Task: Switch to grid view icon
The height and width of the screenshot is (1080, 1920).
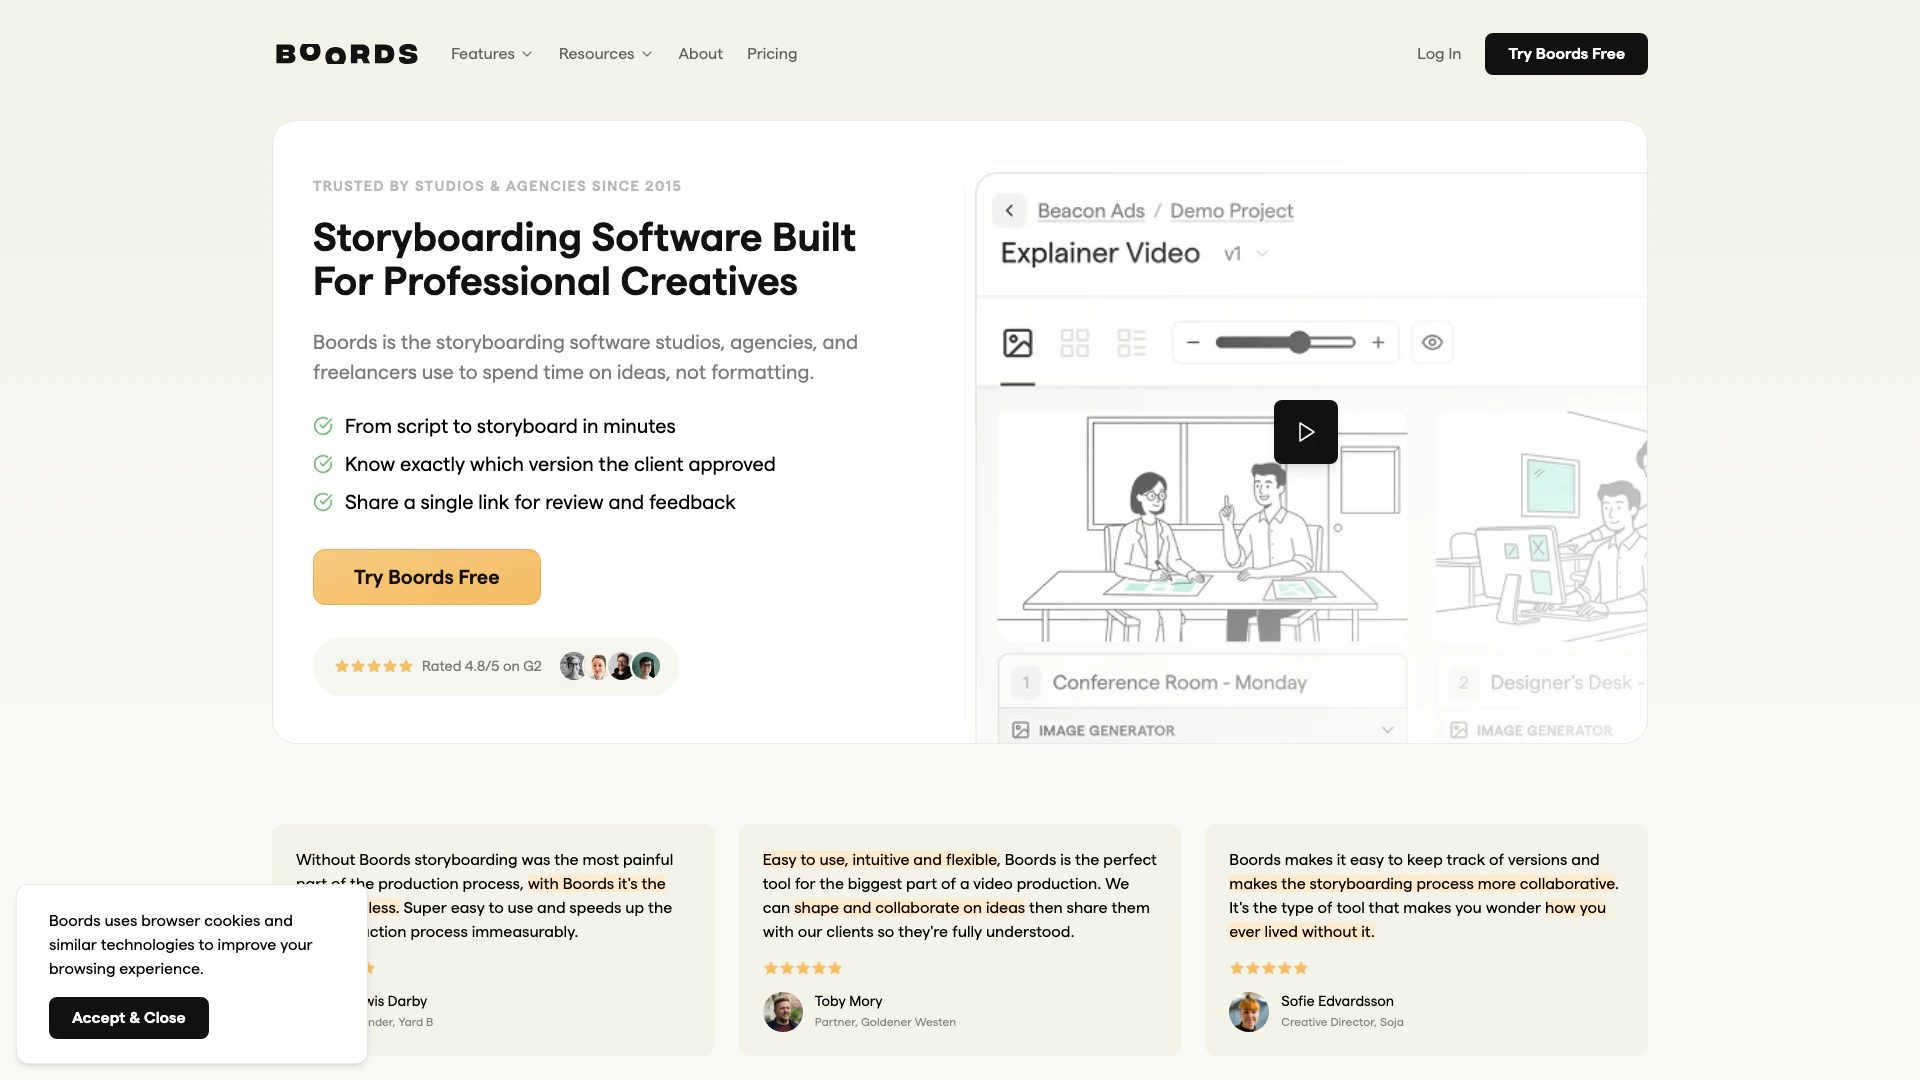Action: click(x=1074, y=343)
